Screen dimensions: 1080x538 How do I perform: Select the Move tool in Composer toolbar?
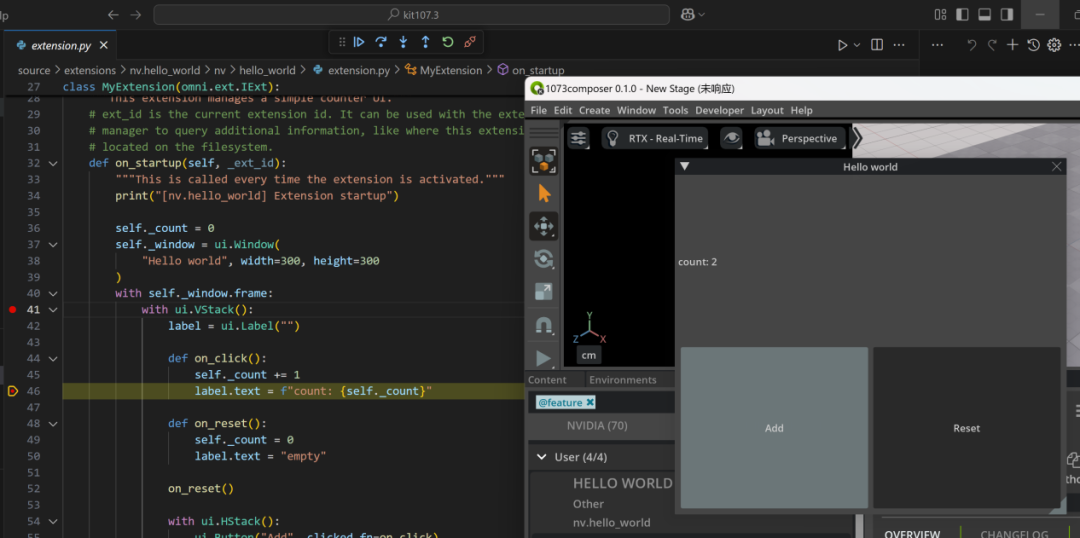click(544, 226)
